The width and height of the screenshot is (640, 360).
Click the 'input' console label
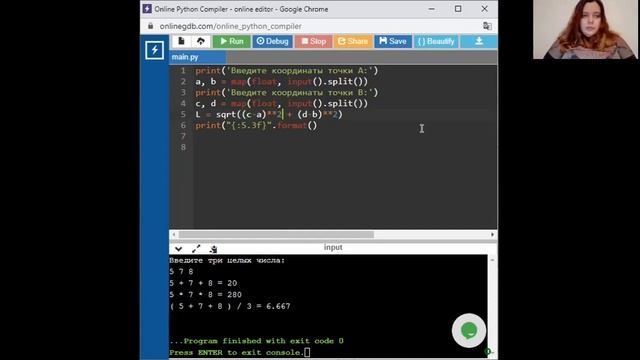[333, 247]
